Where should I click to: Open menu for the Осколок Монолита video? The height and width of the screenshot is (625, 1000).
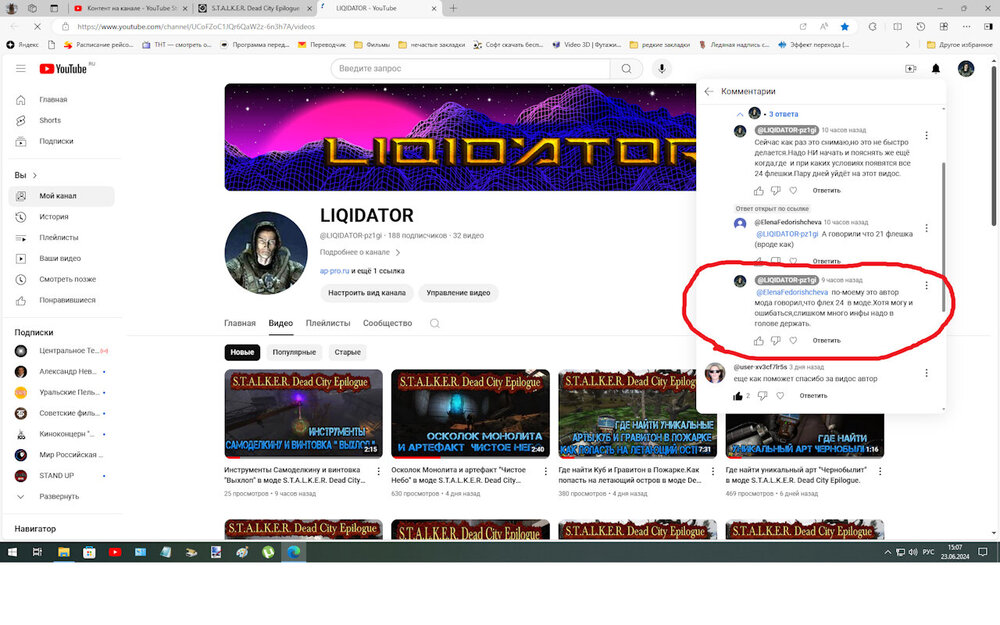tap(545, 471)
